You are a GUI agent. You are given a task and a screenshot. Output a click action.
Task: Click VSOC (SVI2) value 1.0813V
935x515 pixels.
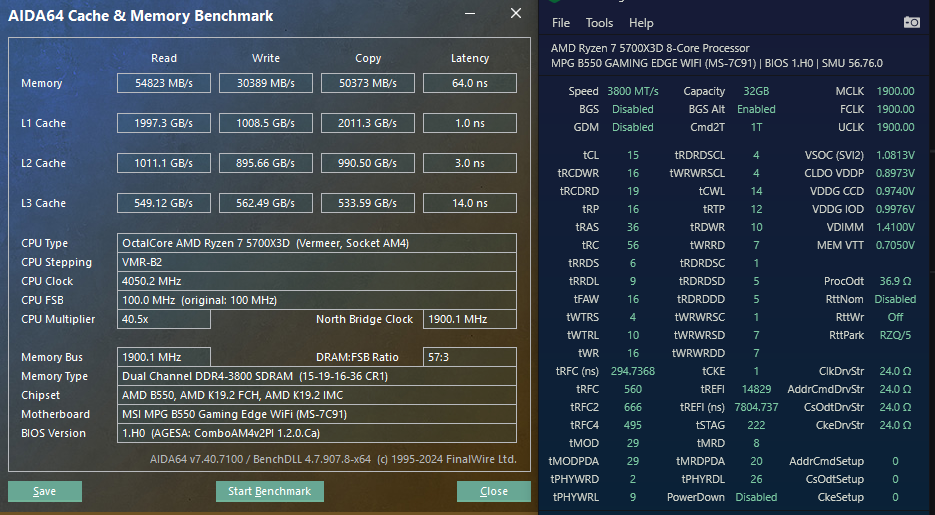895,155
